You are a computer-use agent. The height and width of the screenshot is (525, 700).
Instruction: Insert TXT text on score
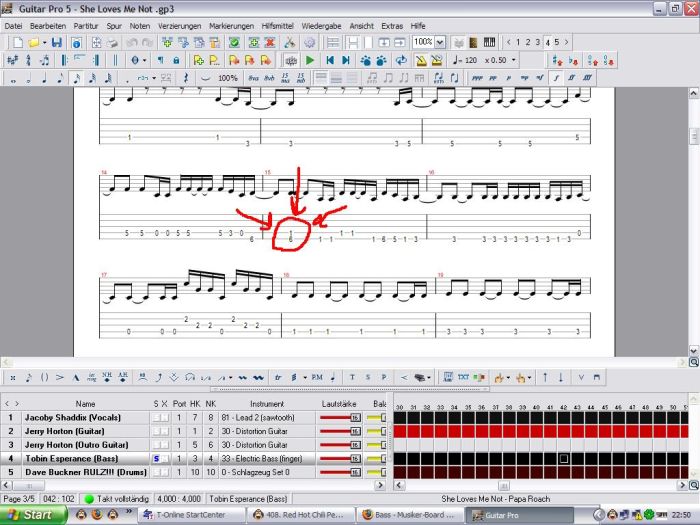point(463,378)
